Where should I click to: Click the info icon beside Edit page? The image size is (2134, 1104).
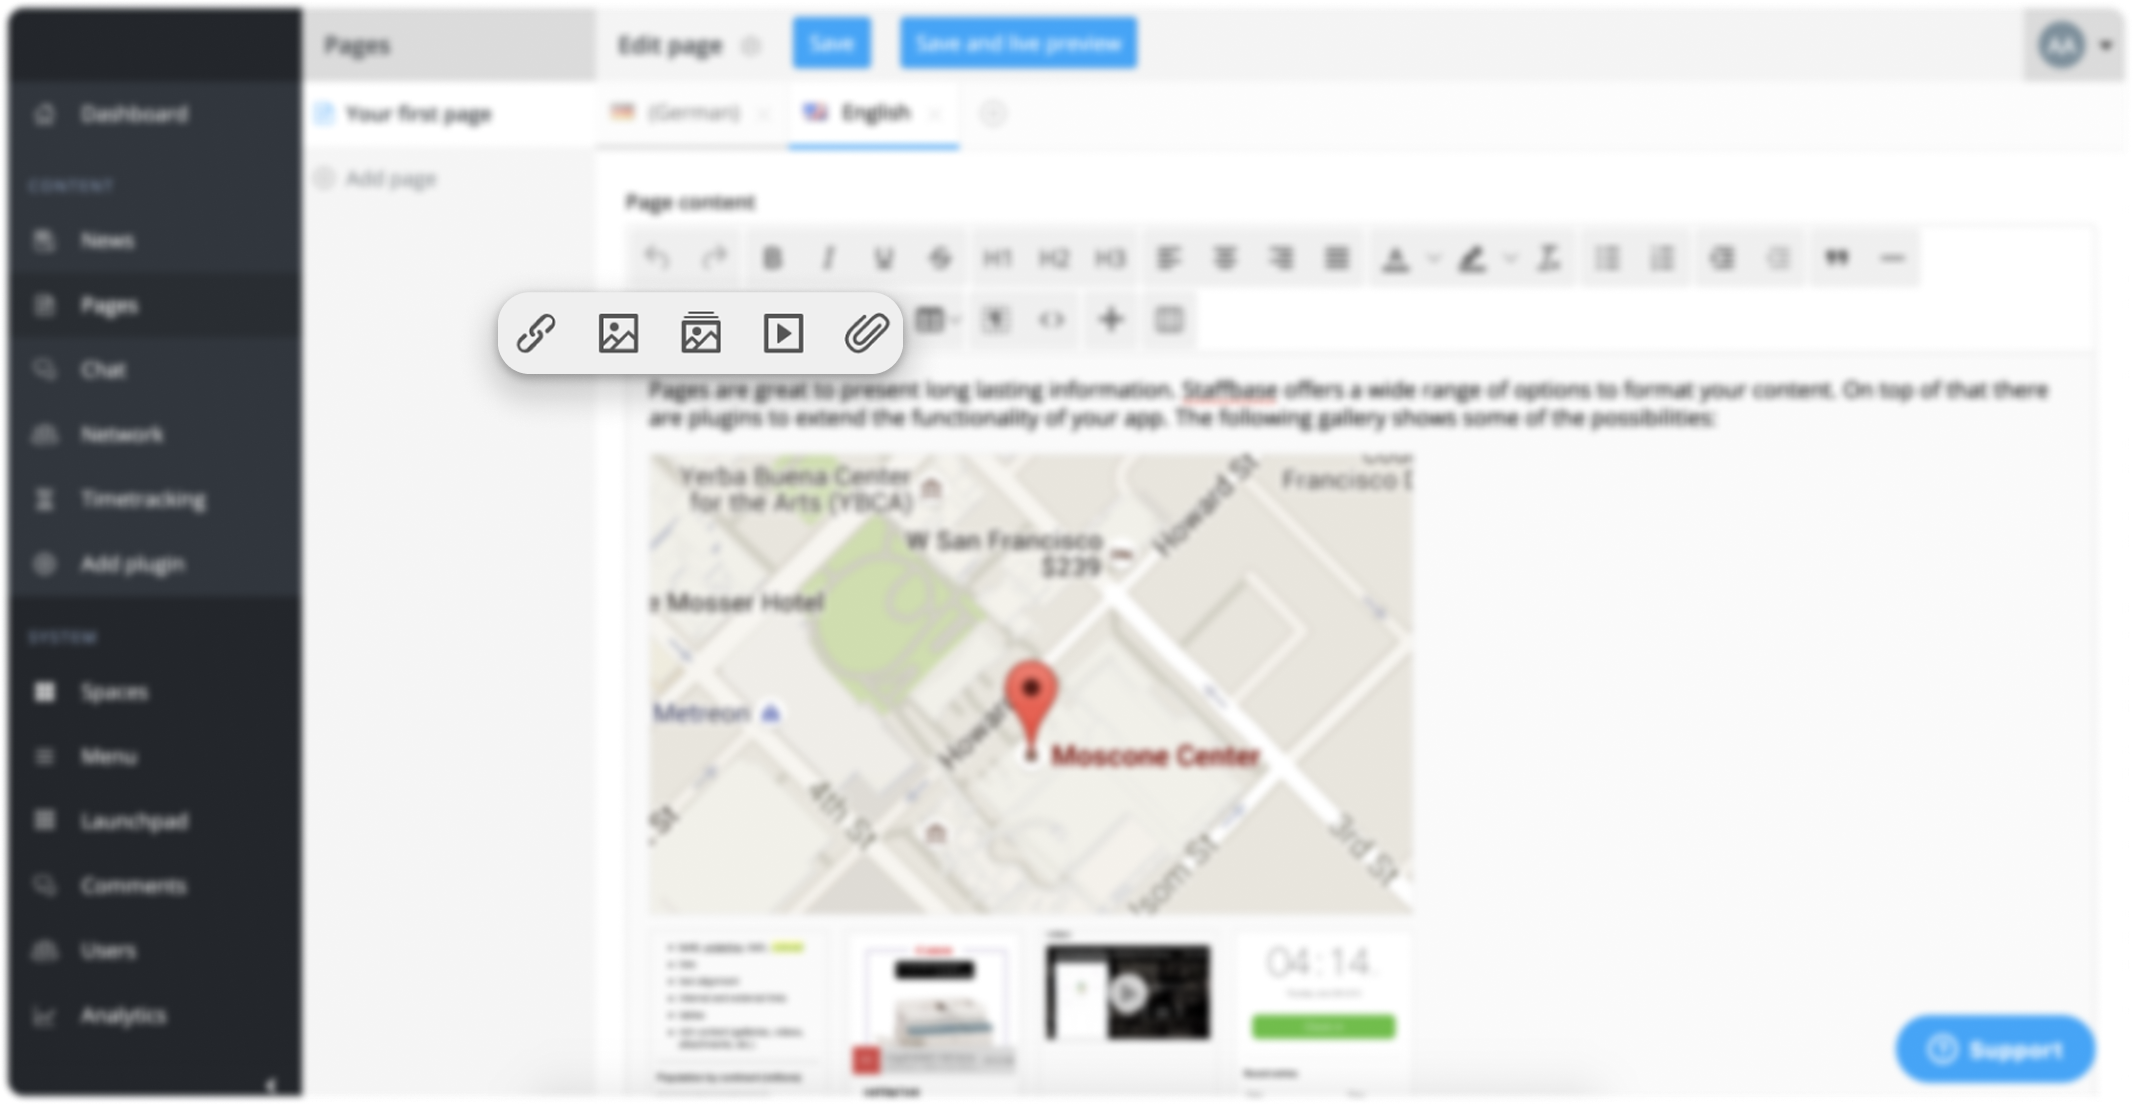751,46
